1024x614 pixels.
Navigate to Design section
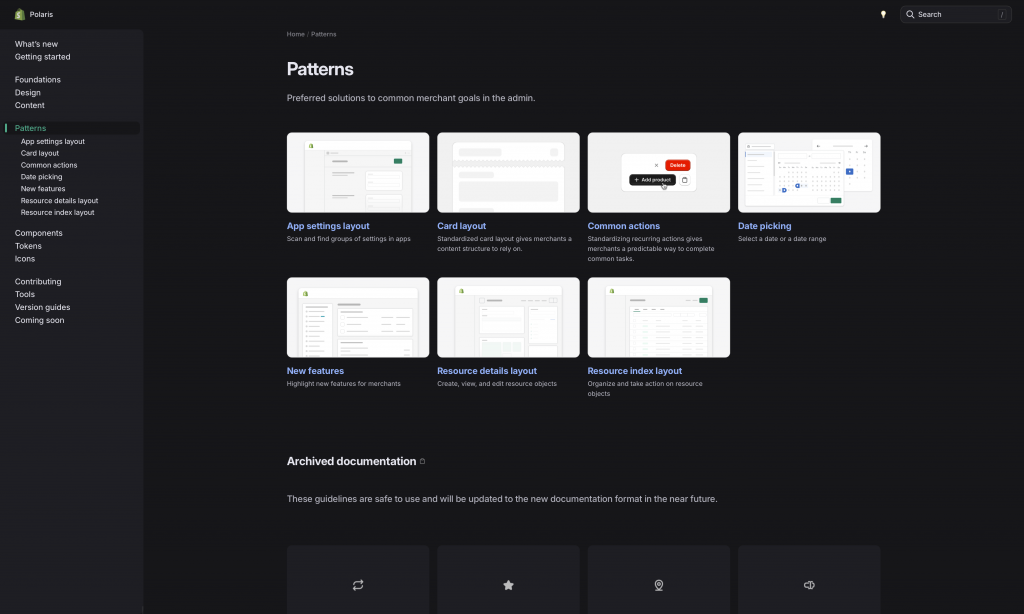(27, 93)
